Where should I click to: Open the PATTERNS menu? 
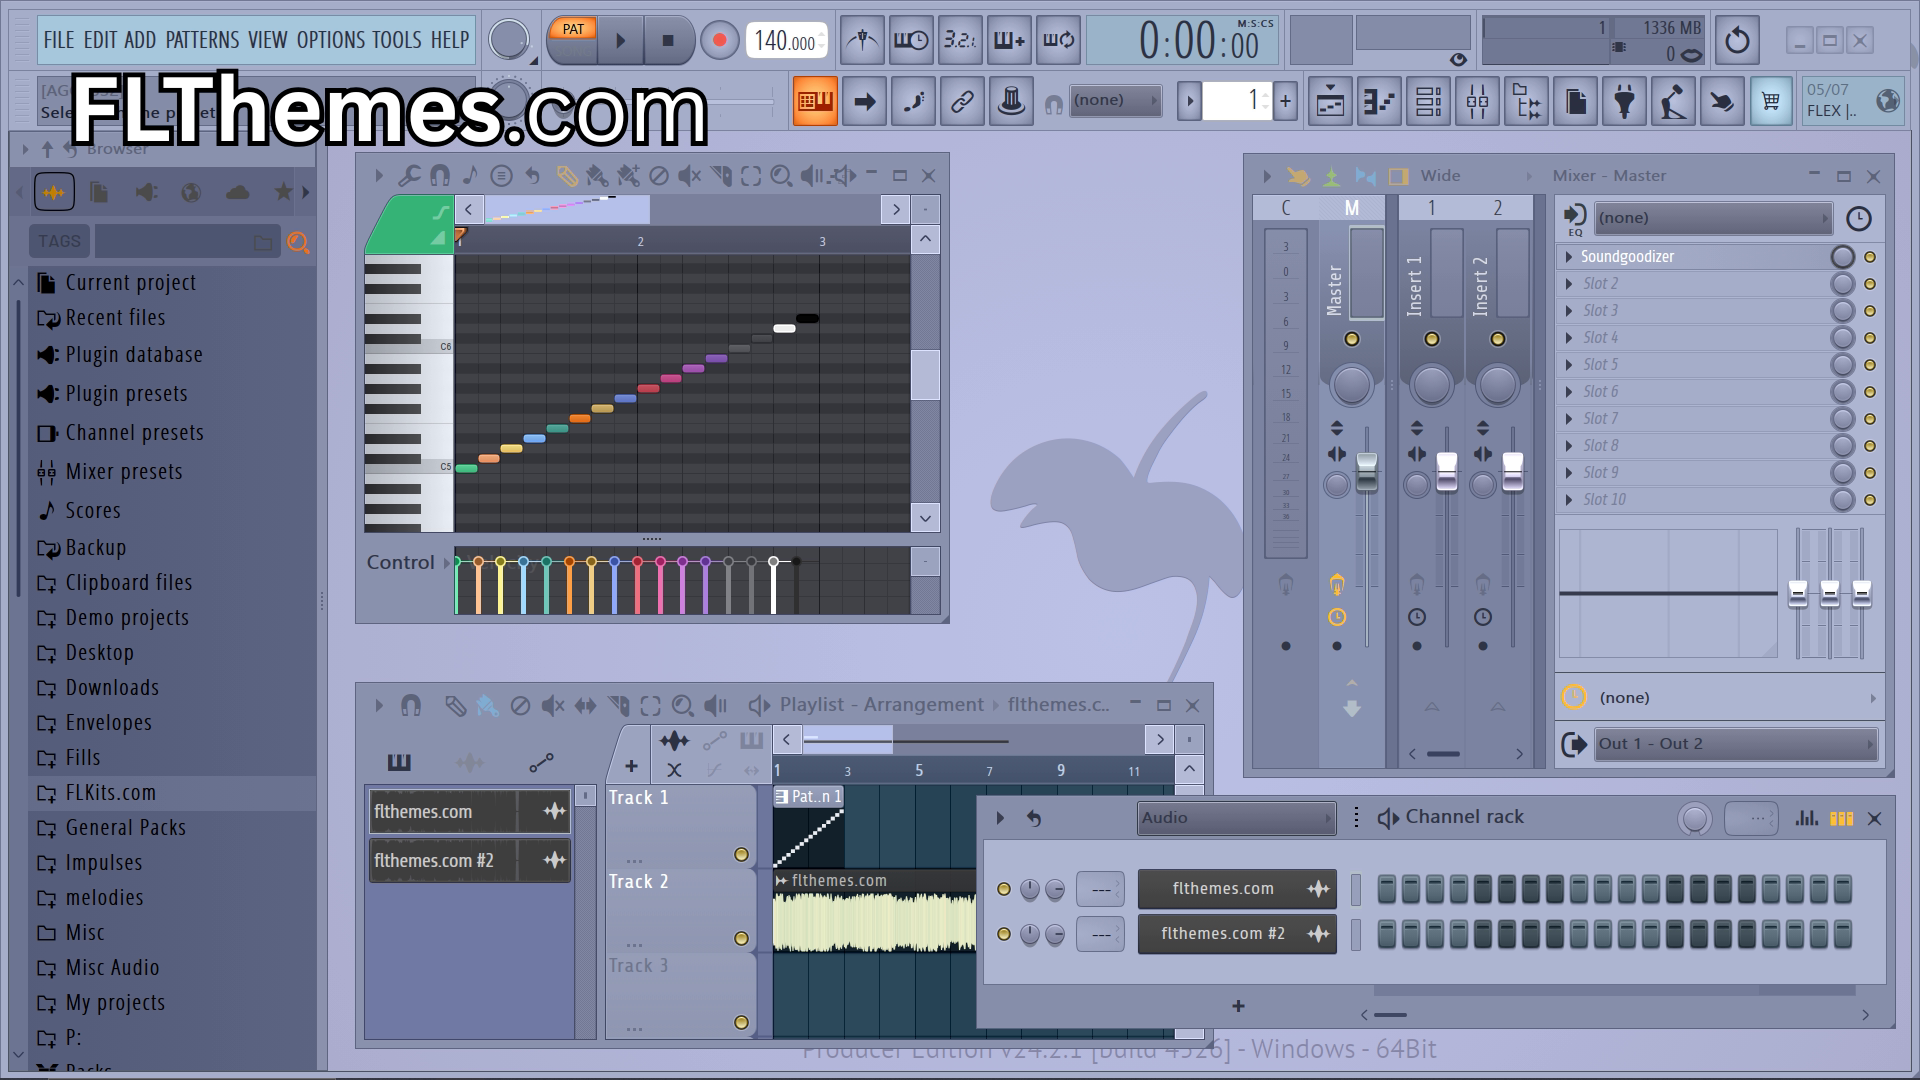(x=202, y=40)
